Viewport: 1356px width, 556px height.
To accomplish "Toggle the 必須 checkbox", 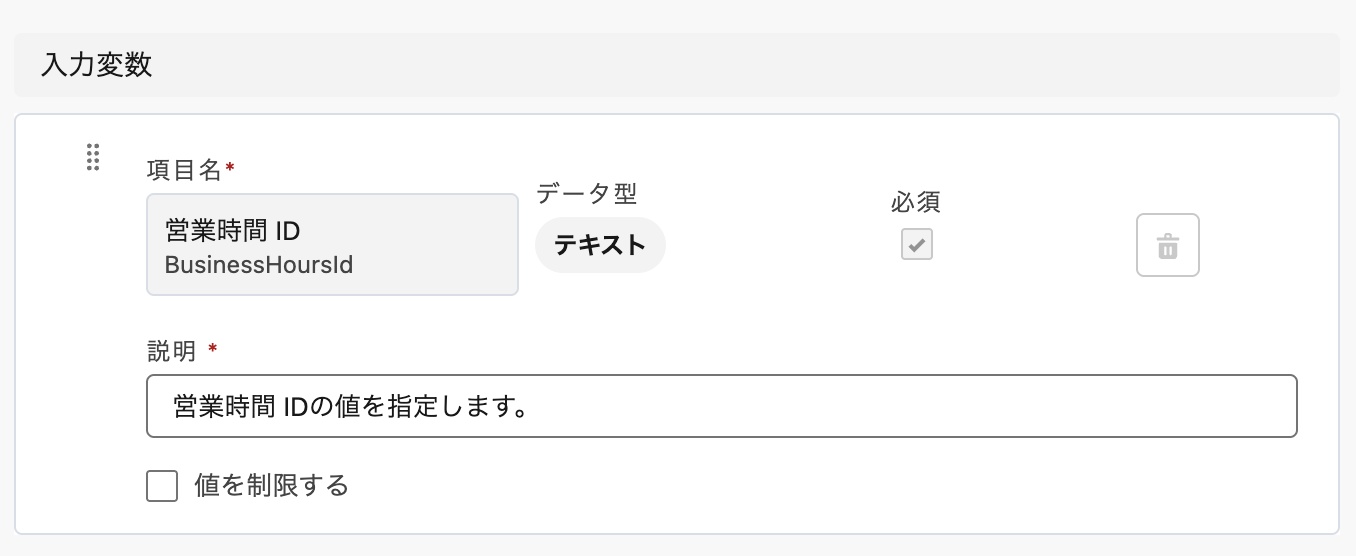I will (916, 245).
